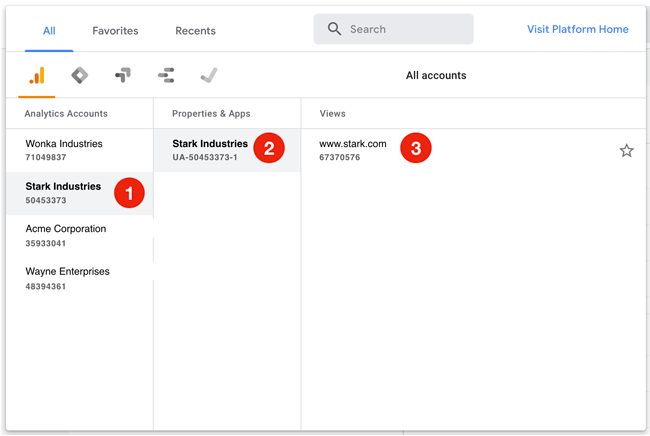The width and height of the screenshot is (650, 436).
Task: Choose the Acme Corporation account
Action: [x=80, y=236]
